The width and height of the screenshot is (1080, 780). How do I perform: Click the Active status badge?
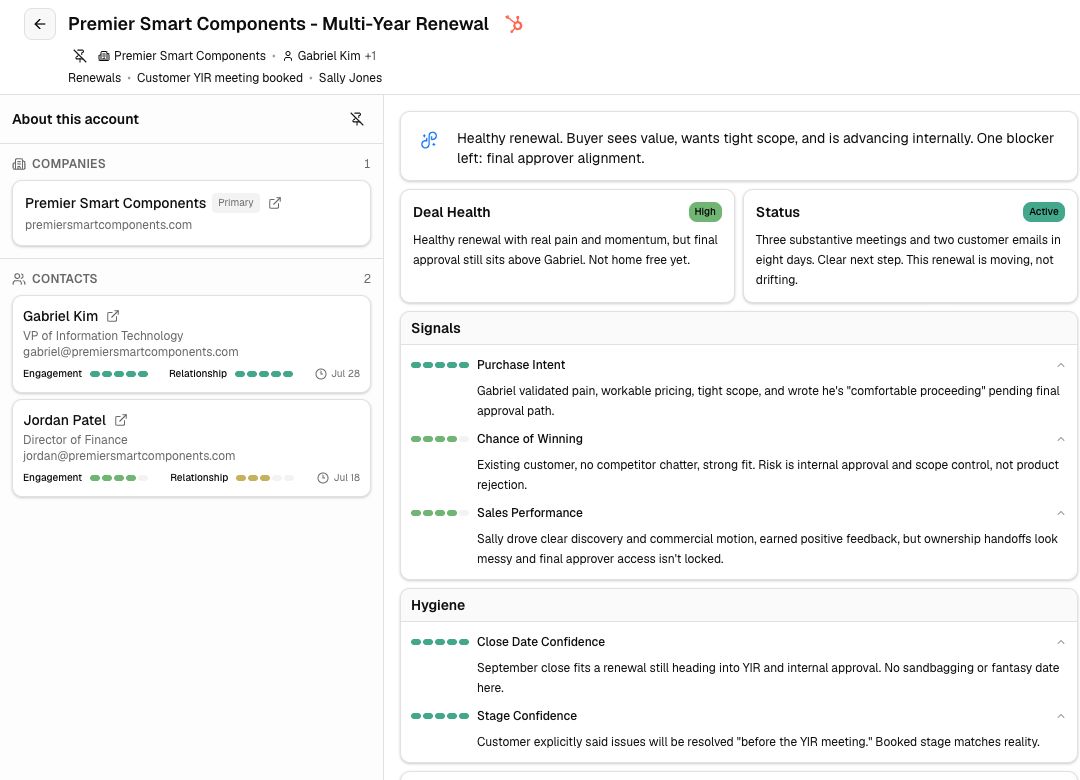1043,212
